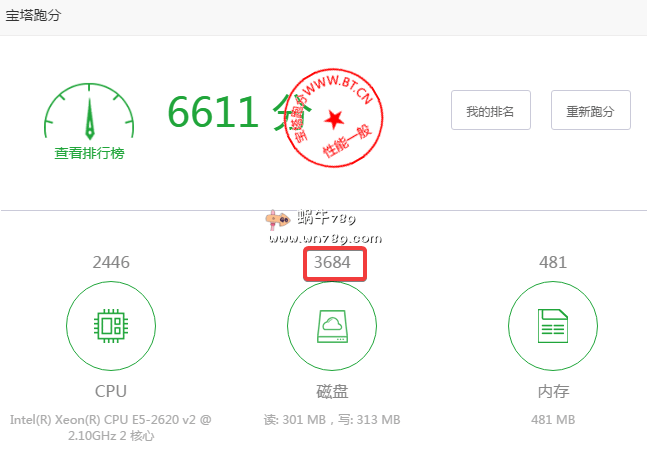Click the memory score 481

[553, 263]
